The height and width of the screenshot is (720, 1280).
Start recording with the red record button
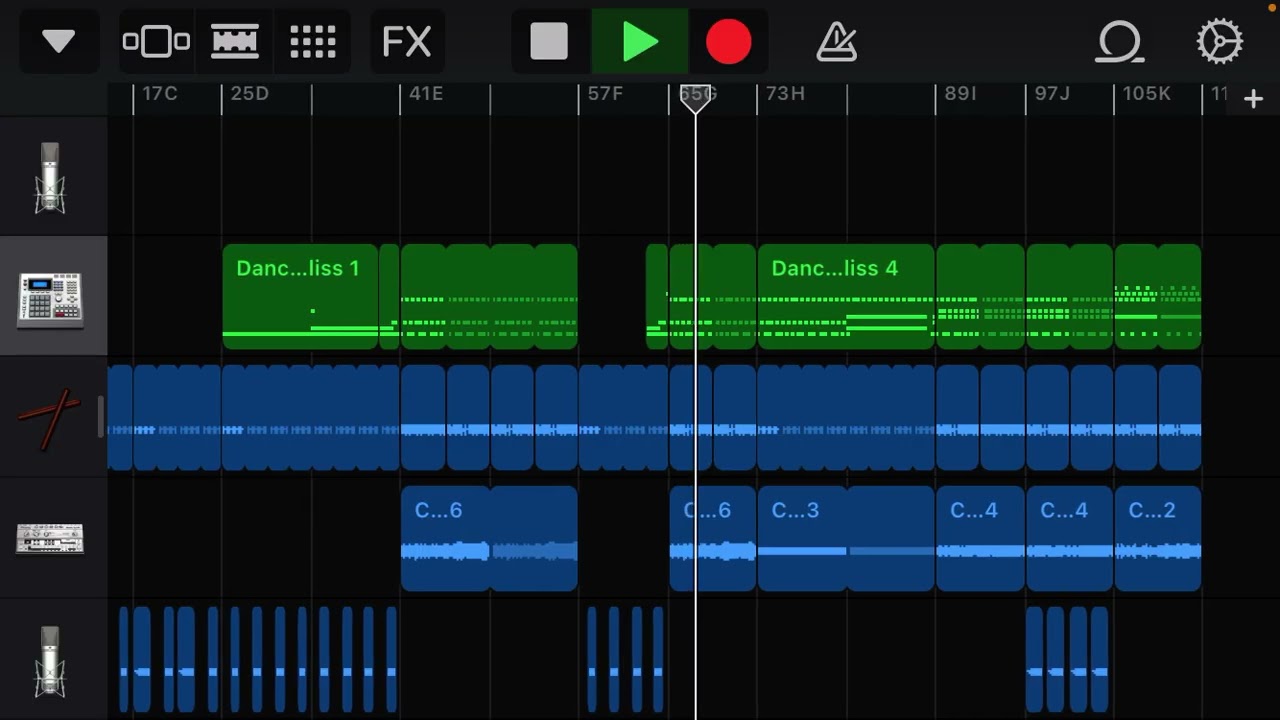click(728, 42)
